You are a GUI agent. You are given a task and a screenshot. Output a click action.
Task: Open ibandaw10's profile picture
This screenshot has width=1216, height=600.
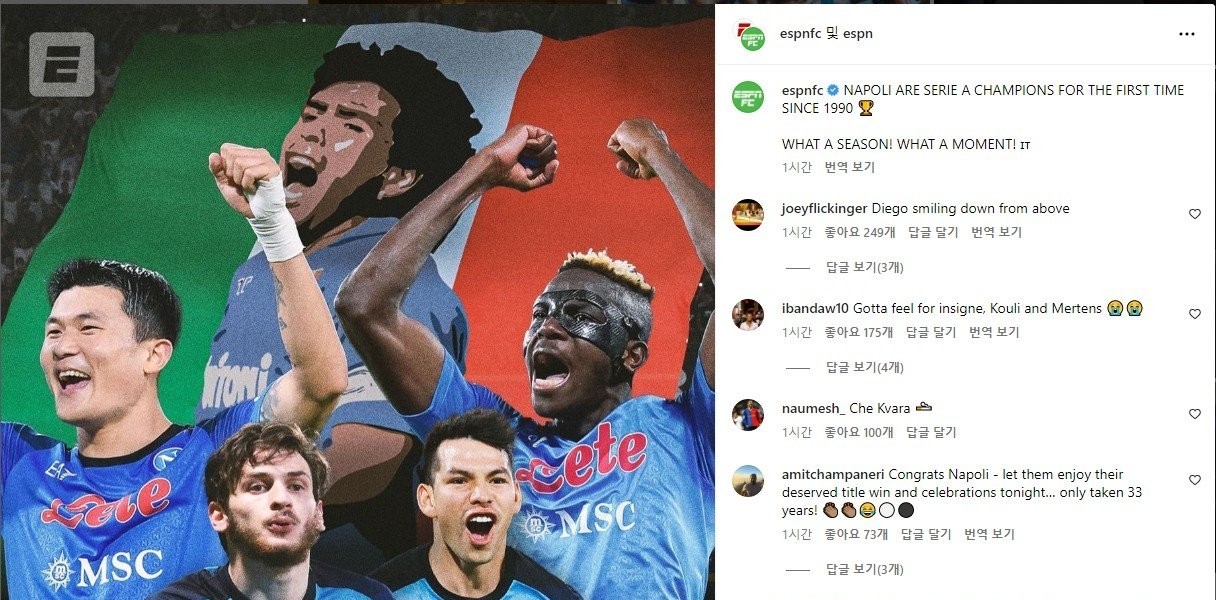coord(748,314)
